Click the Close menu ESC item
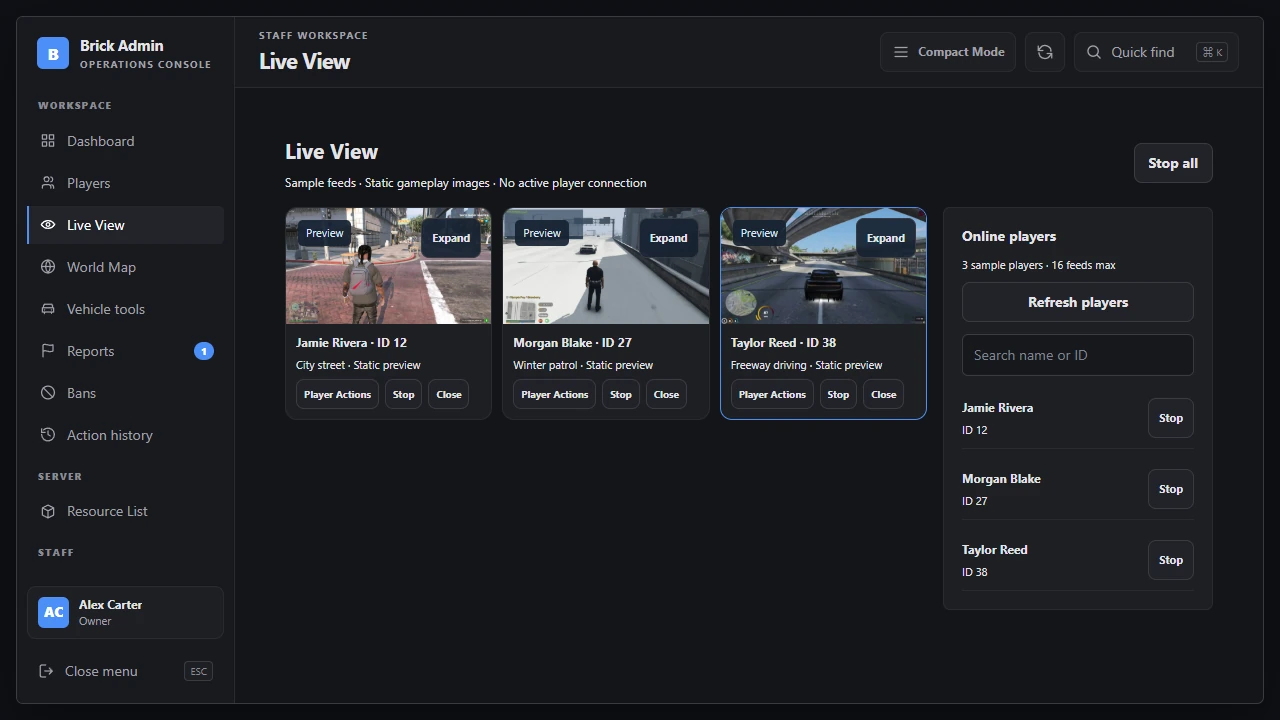Screen dimensions: 1280x720 click(x=125, y=671)
